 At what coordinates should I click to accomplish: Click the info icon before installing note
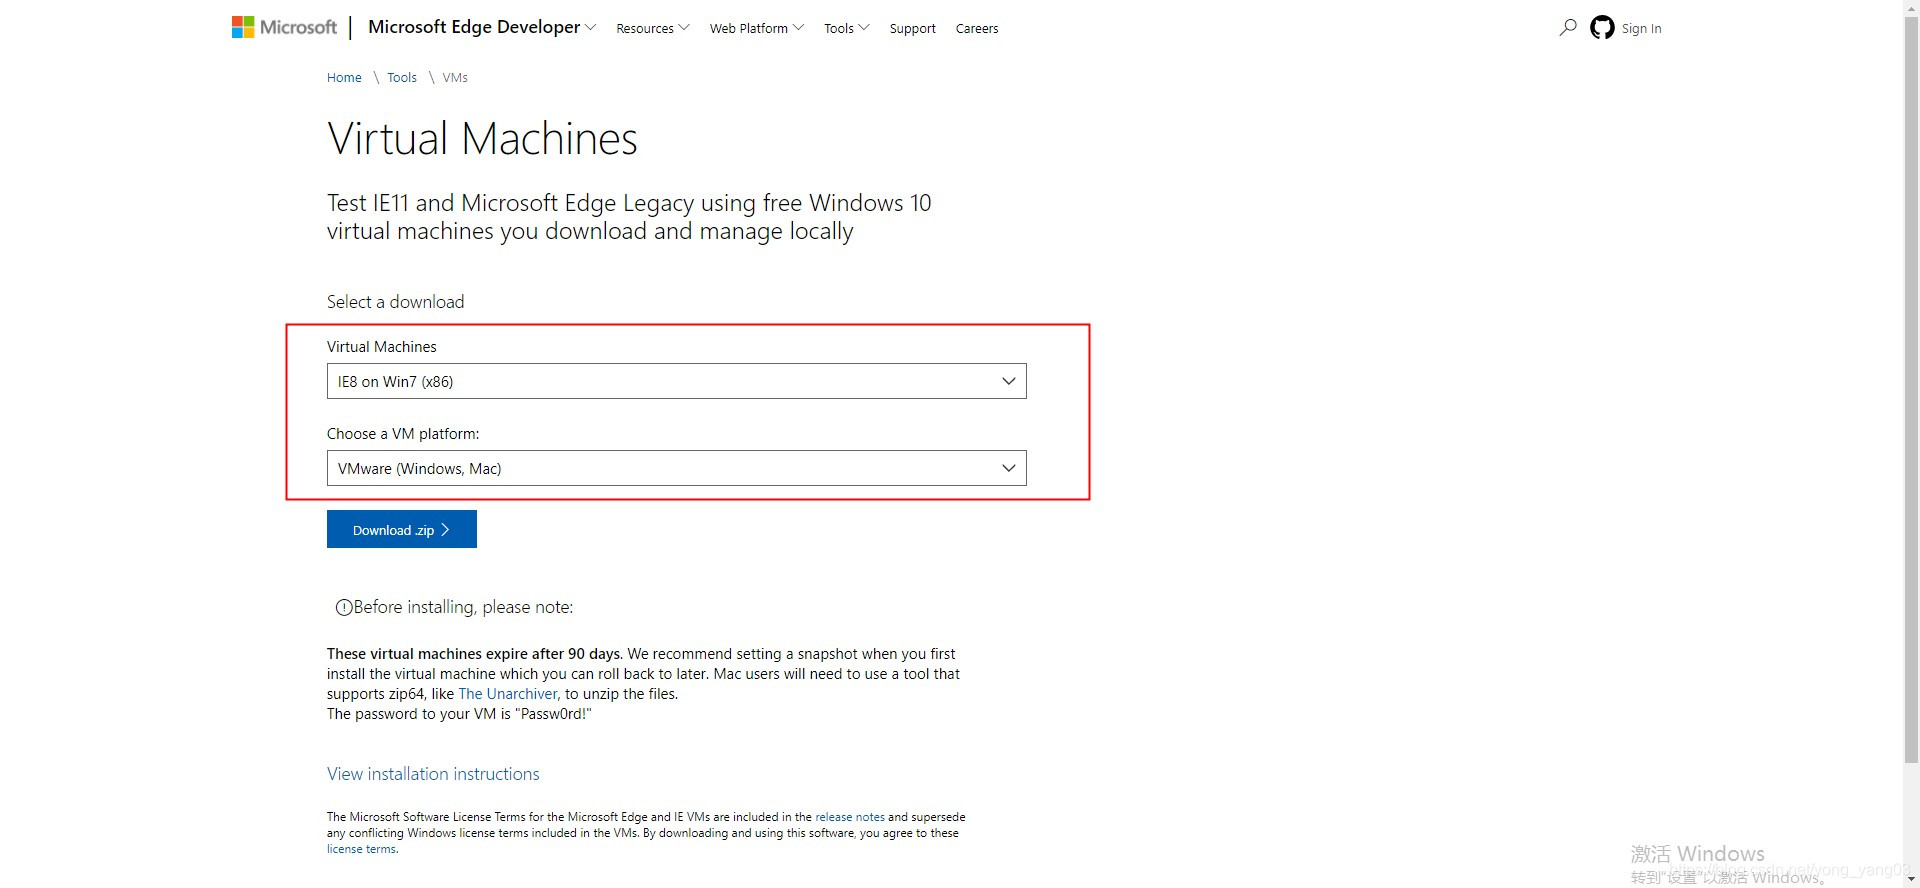tap(343, 607)
